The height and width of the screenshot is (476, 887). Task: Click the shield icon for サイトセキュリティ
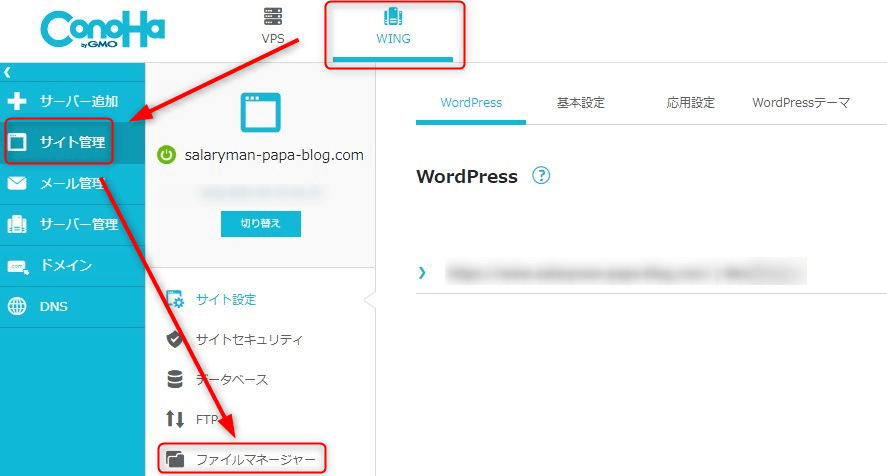[175, 339]
